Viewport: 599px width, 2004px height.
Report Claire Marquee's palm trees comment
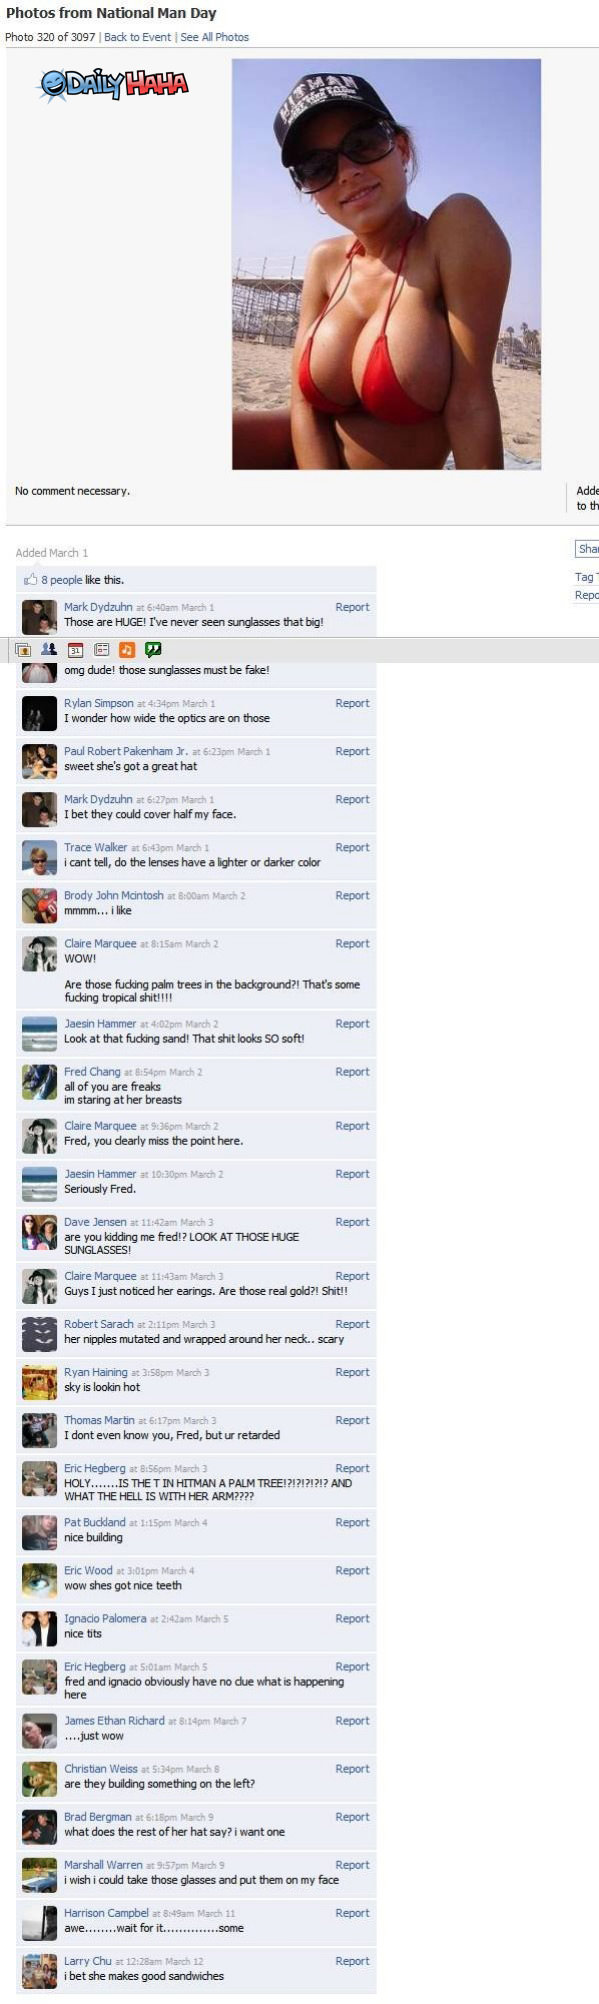click(x=352, y=943)
